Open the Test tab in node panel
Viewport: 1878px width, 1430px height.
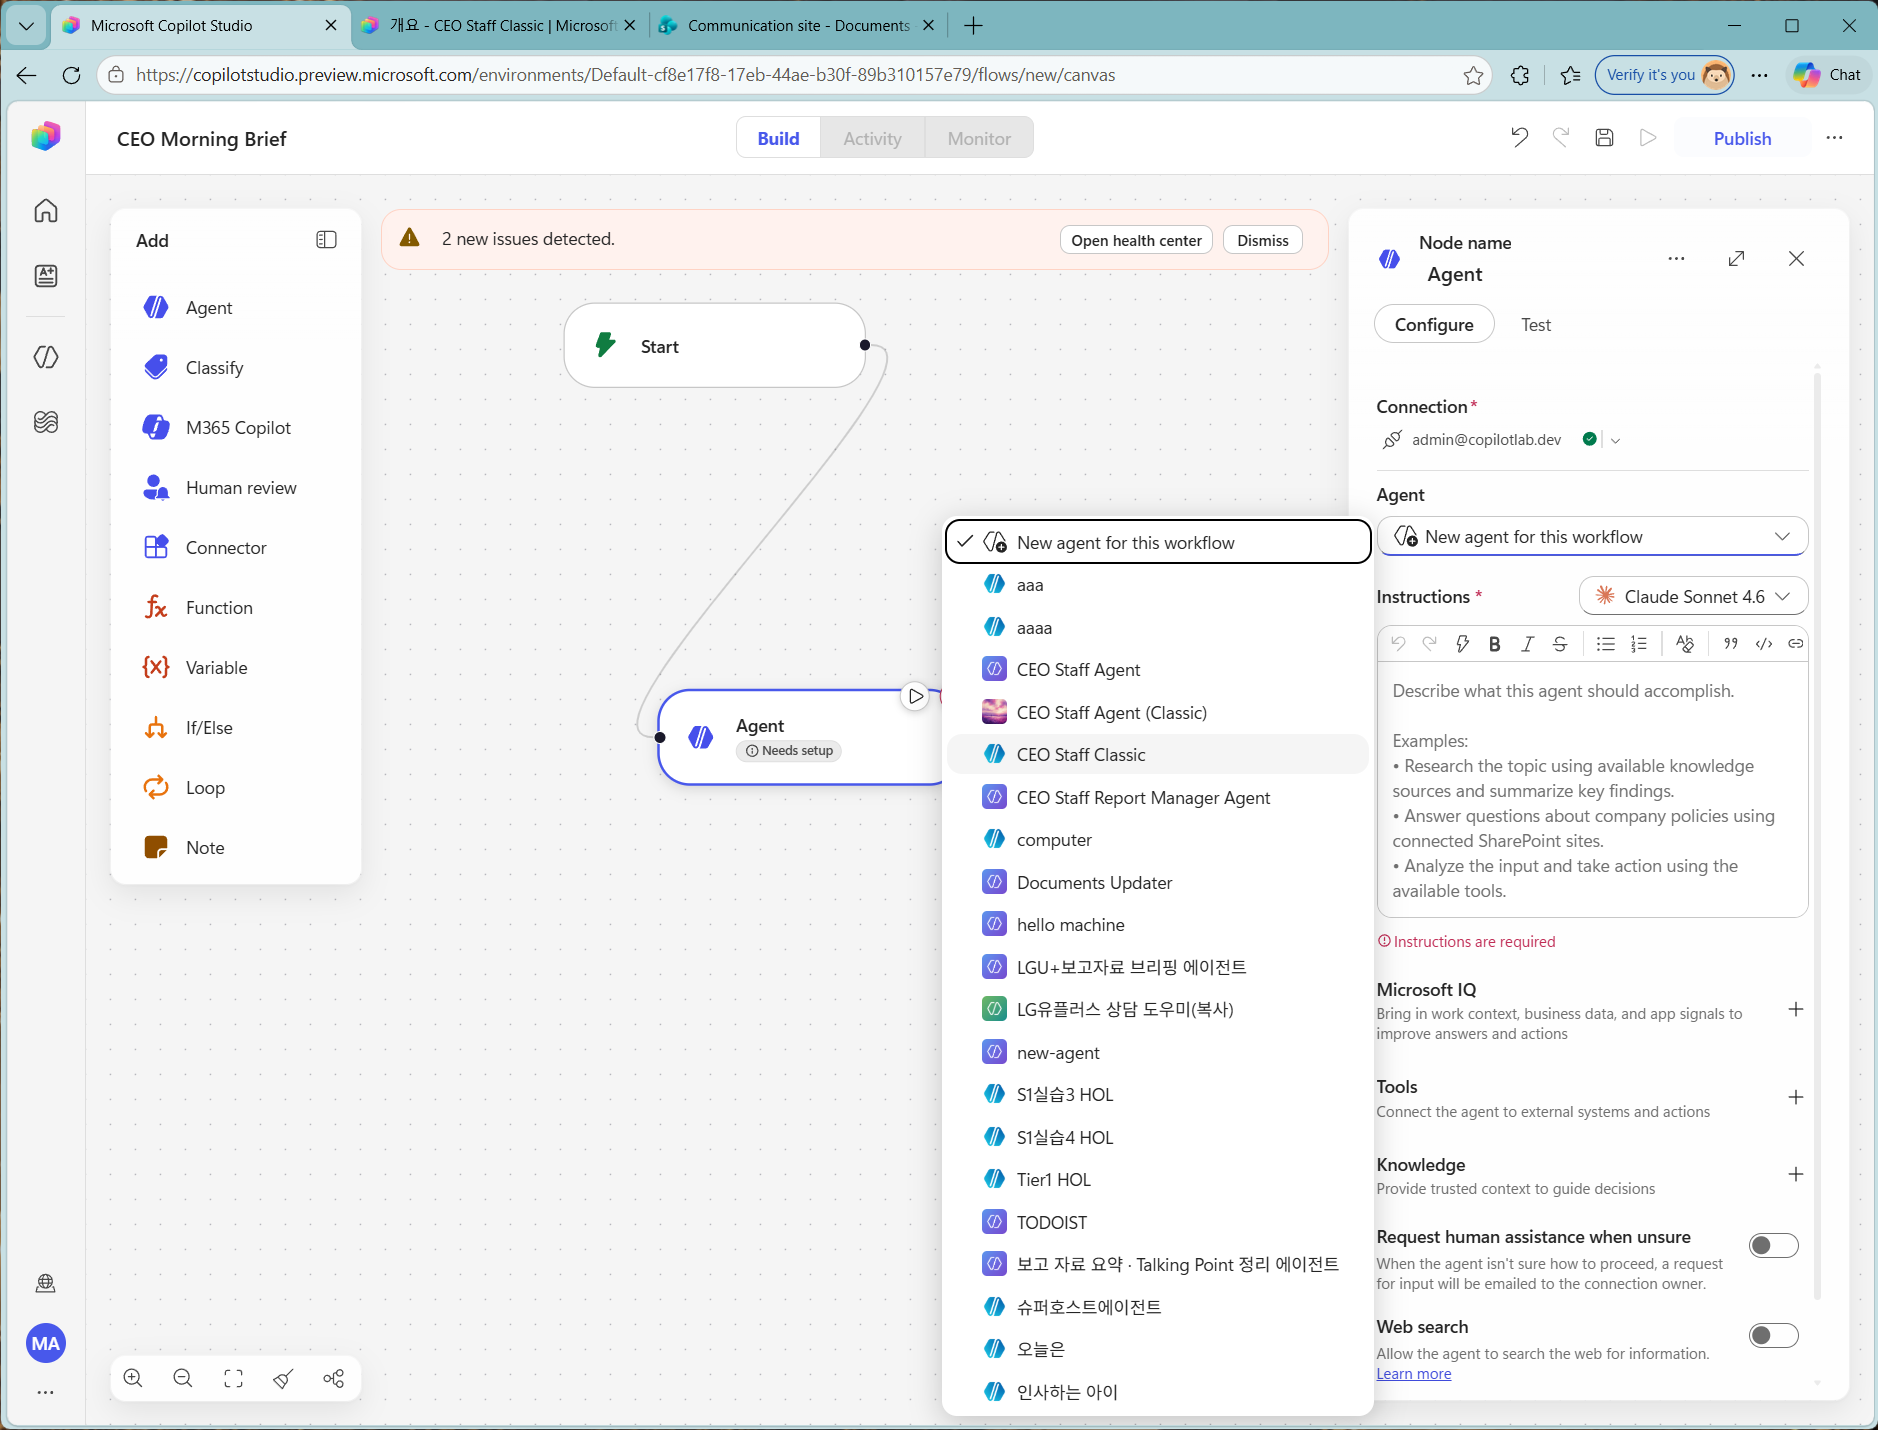coord(1536,325)
